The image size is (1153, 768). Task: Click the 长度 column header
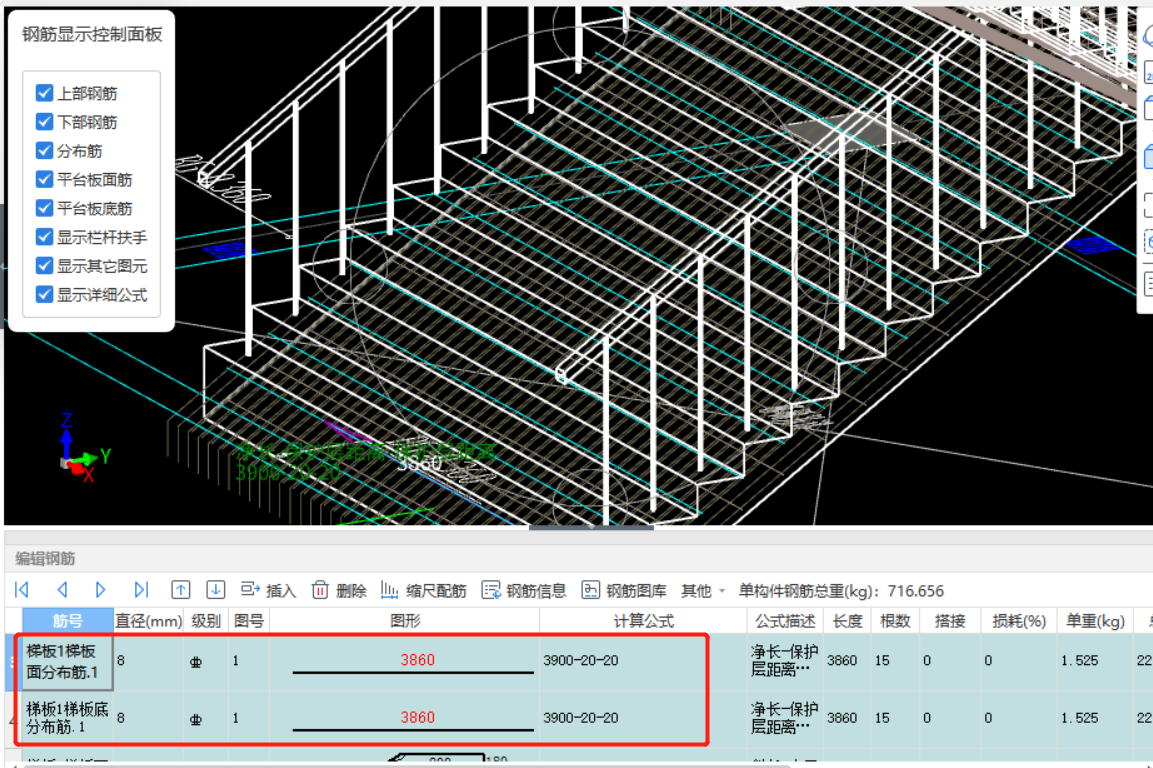[x=847, y=621]
